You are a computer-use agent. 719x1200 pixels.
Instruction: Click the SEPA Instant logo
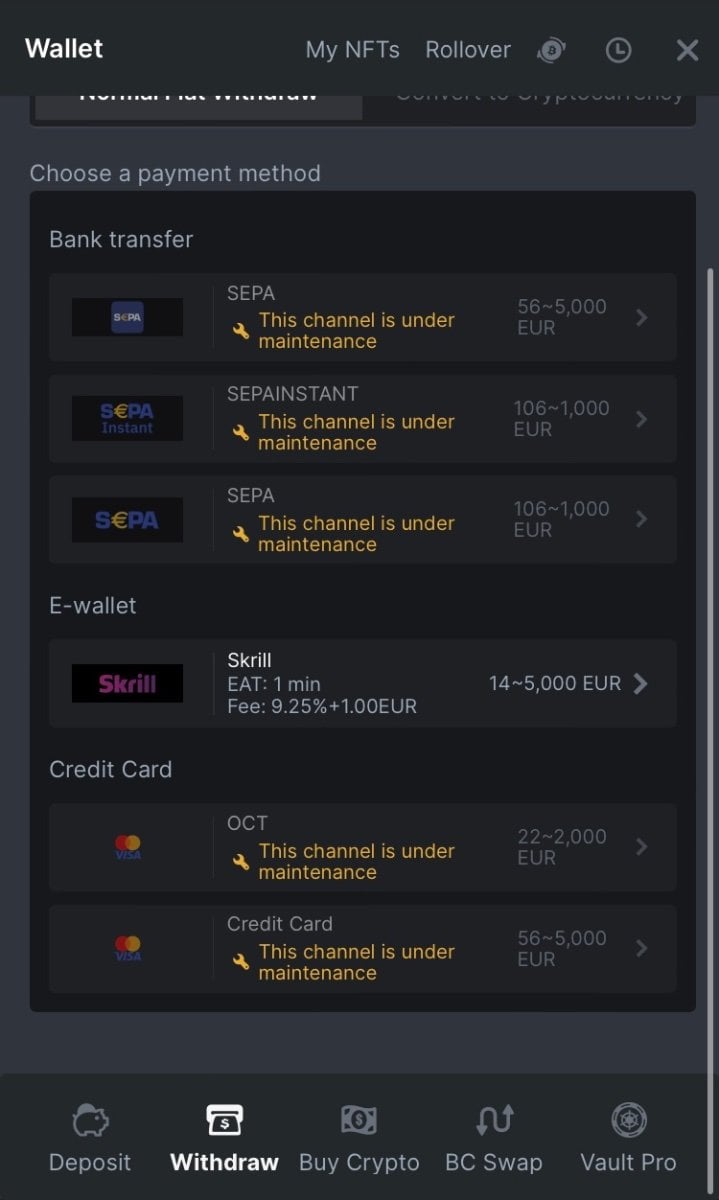[x=127, y=418]
